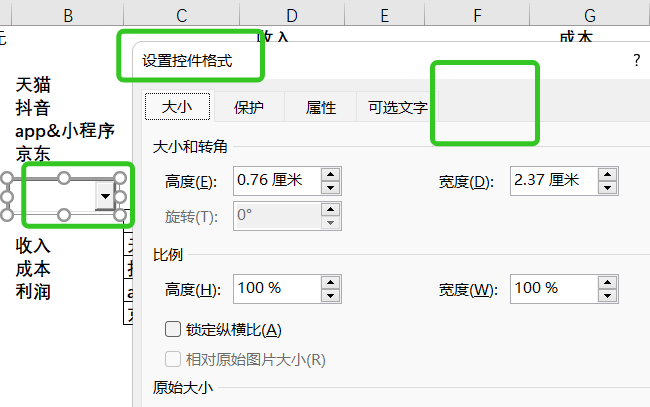The image size is (650, 407).
Task: Decrease scale width 100 % with down arrow
Action: click(606, 295)
